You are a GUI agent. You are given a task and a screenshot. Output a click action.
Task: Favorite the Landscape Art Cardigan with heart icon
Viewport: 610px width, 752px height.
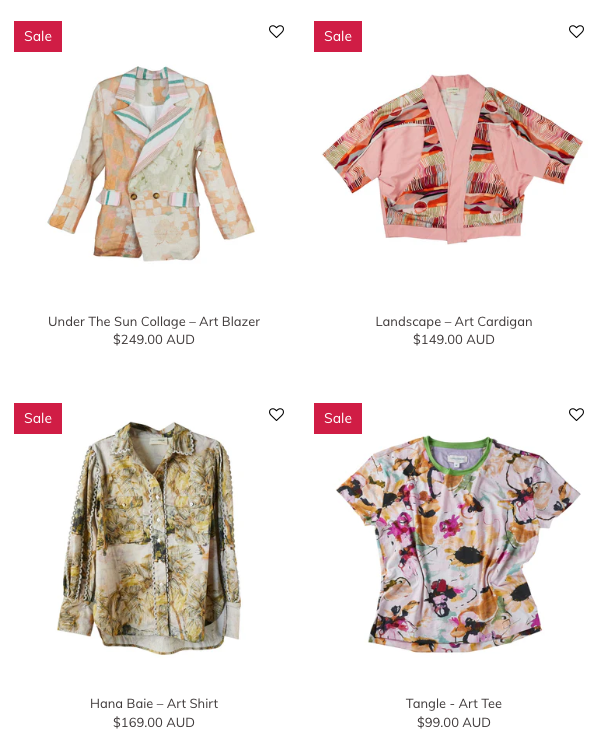point(576,31)
